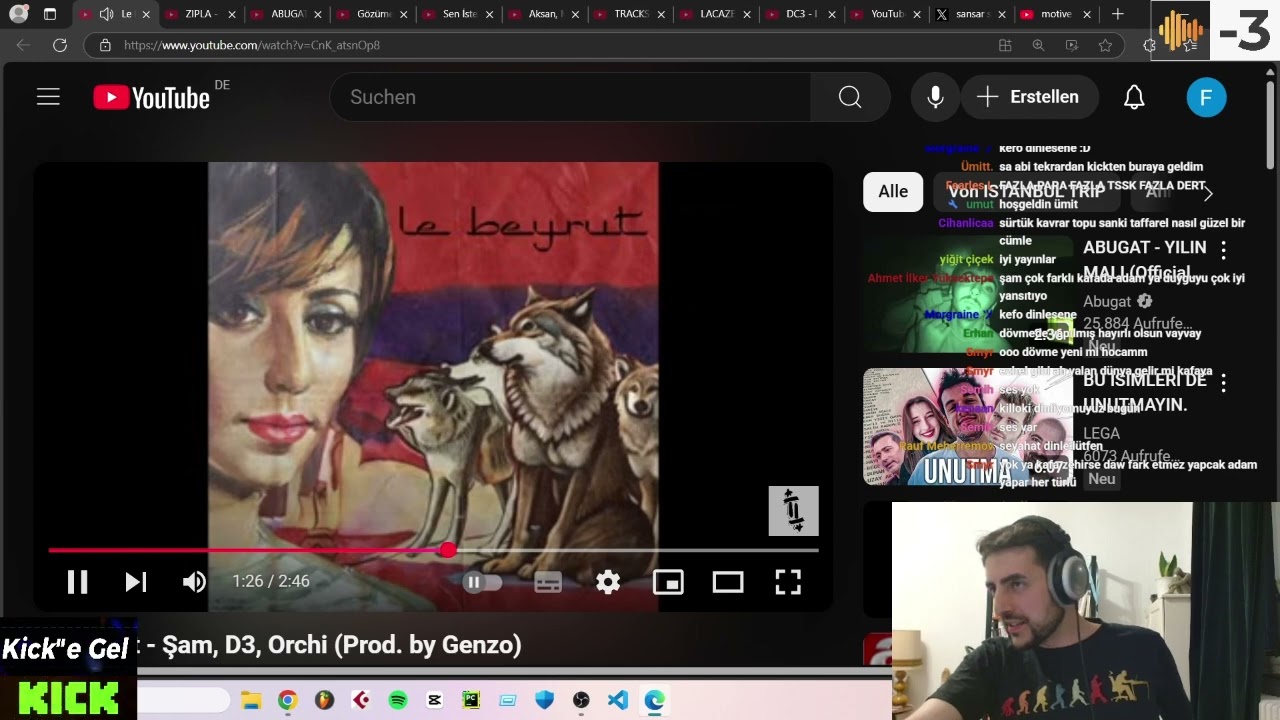Toggle subtitles in the player

548,582
